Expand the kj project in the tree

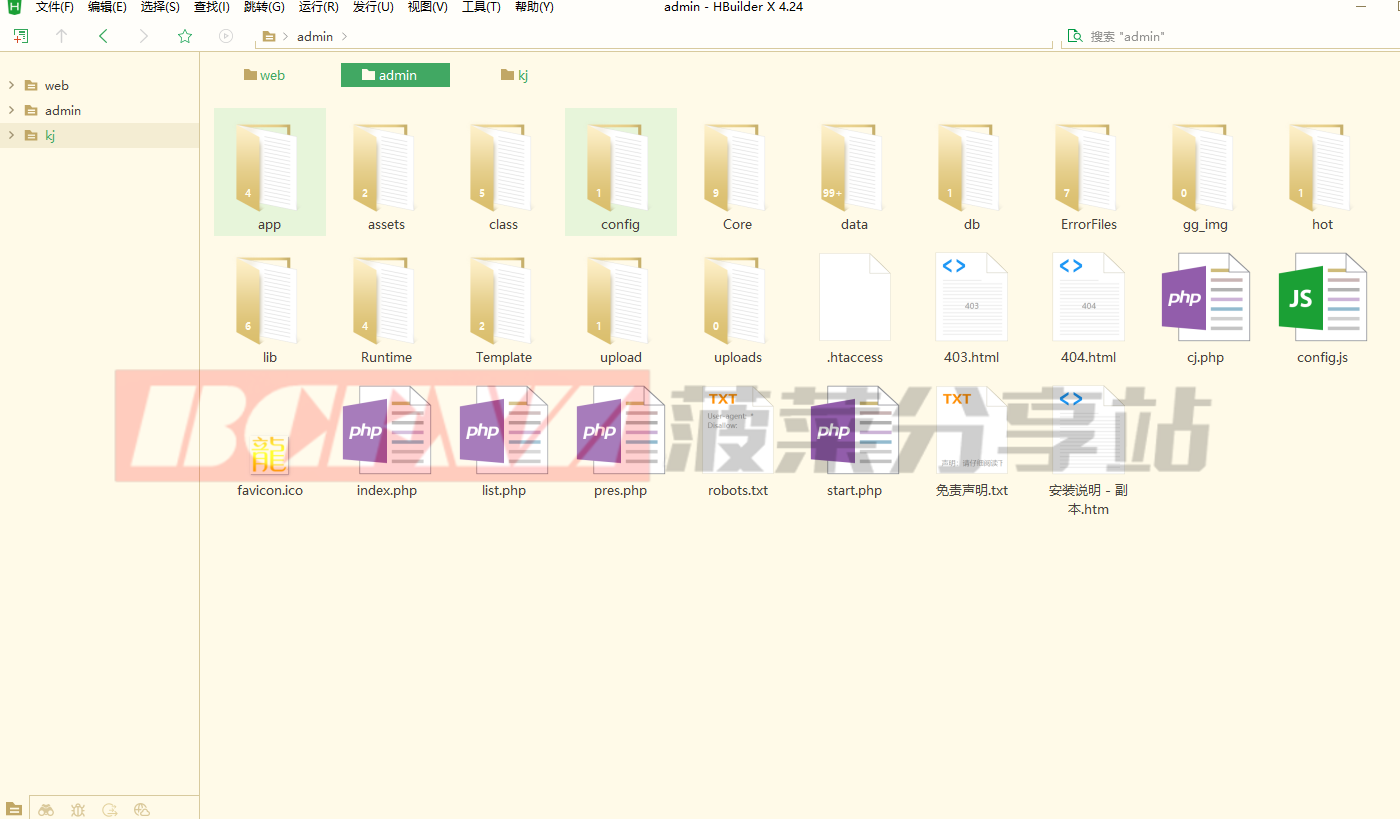coord(11,135)
